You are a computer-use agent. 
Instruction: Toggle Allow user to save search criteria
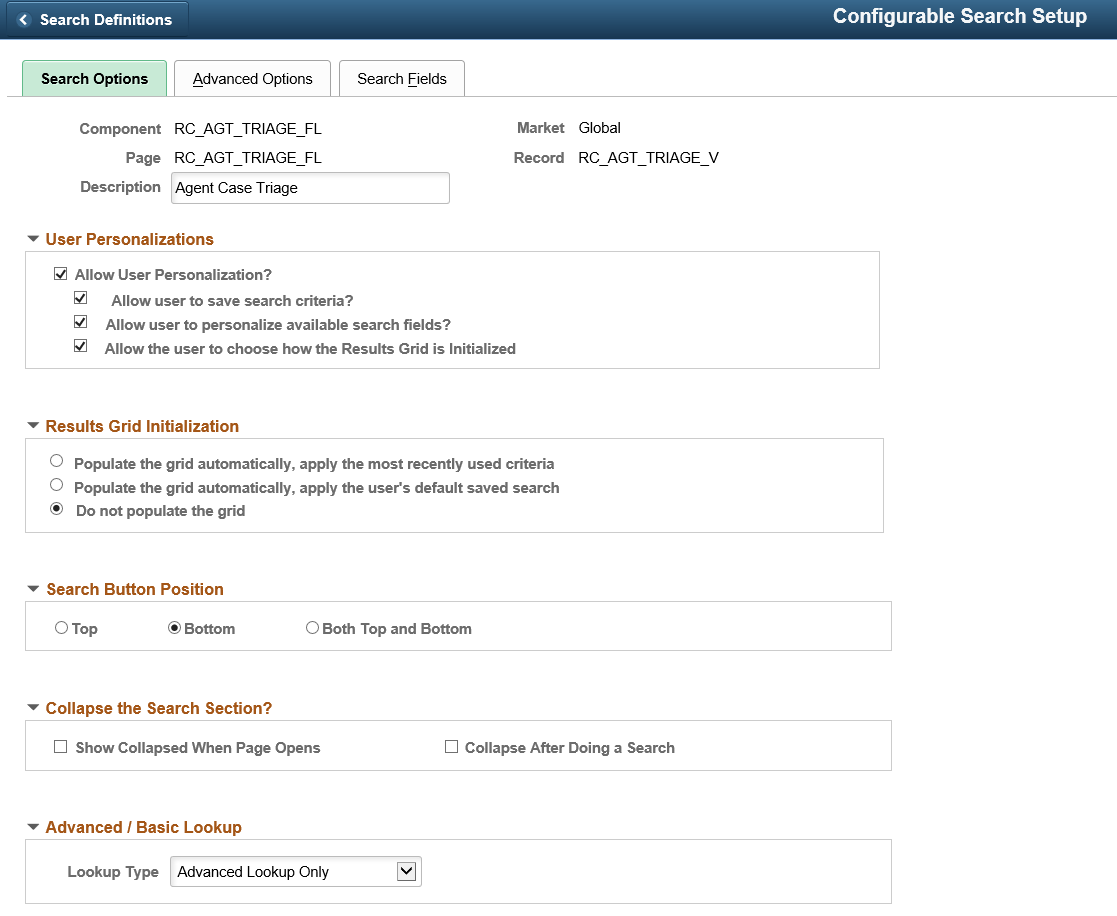coord(81,299)
